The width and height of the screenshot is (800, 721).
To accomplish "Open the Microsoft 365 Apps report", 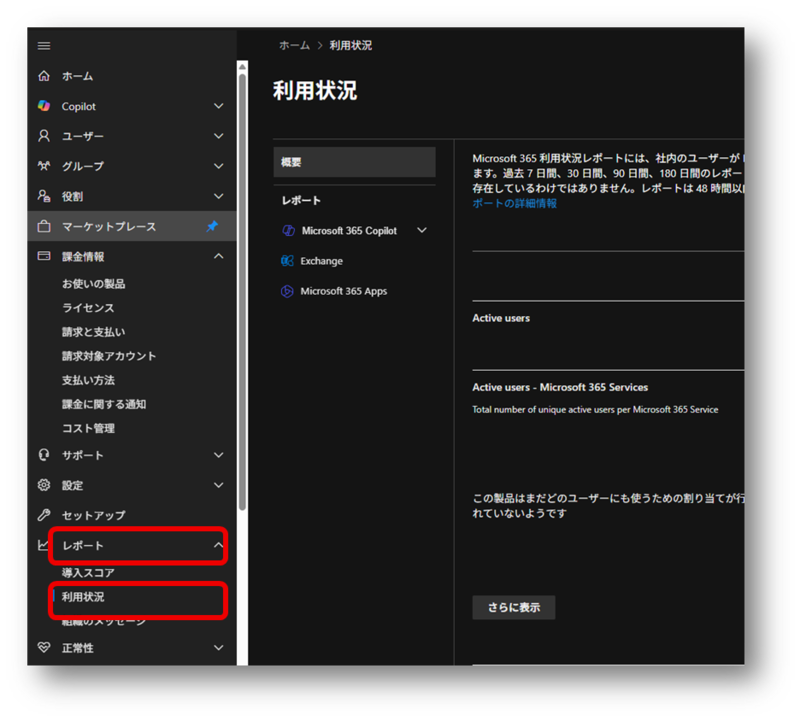I will coord(343,291).
